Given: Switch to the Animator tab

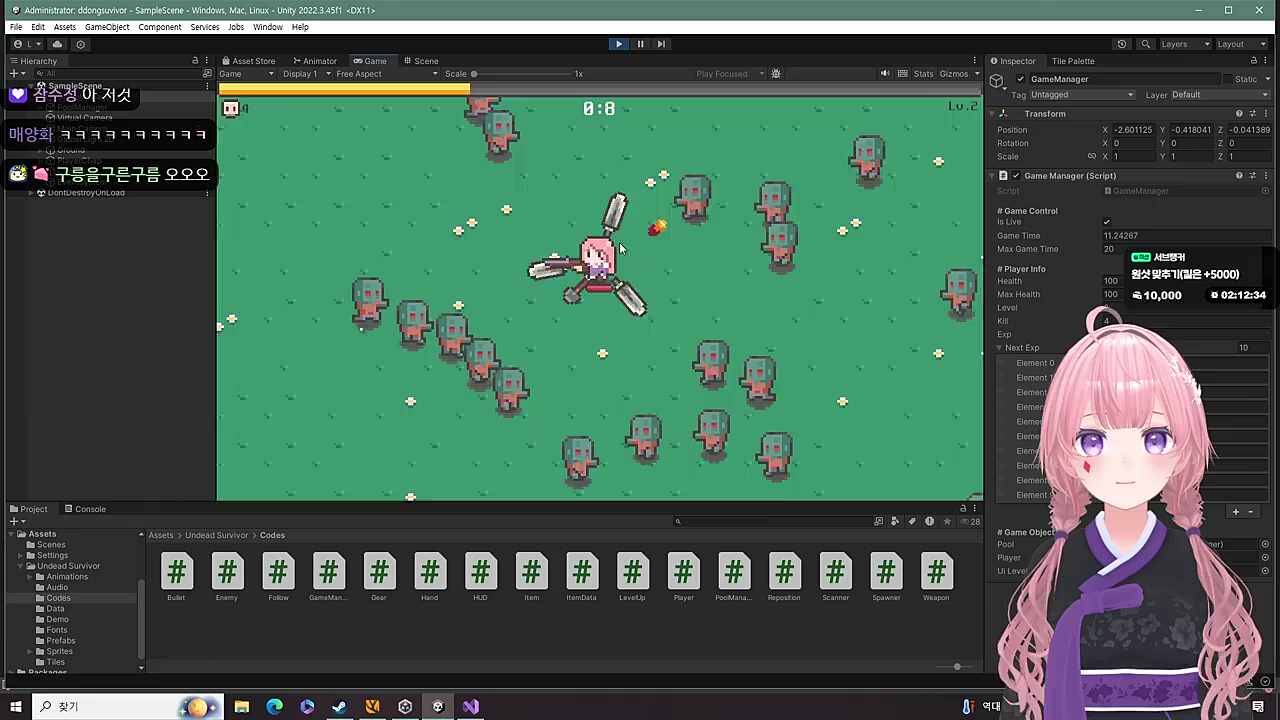Looking at the screenshot, I should click(x=314, y=61).
